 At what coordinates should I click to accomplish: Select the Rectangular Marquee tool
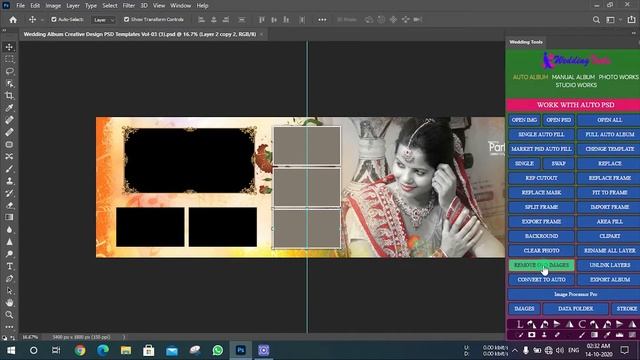click(x=9, y=59)
